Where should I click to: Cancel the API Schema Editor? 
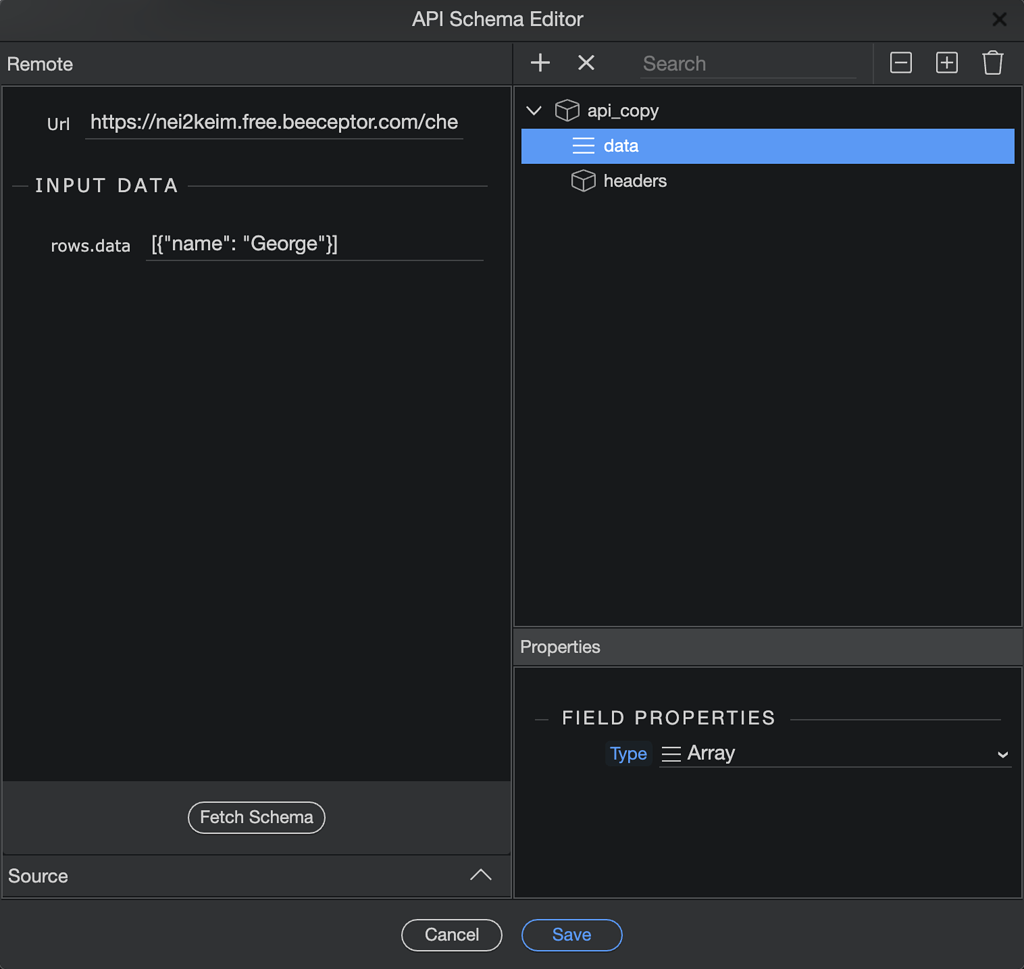451,935
